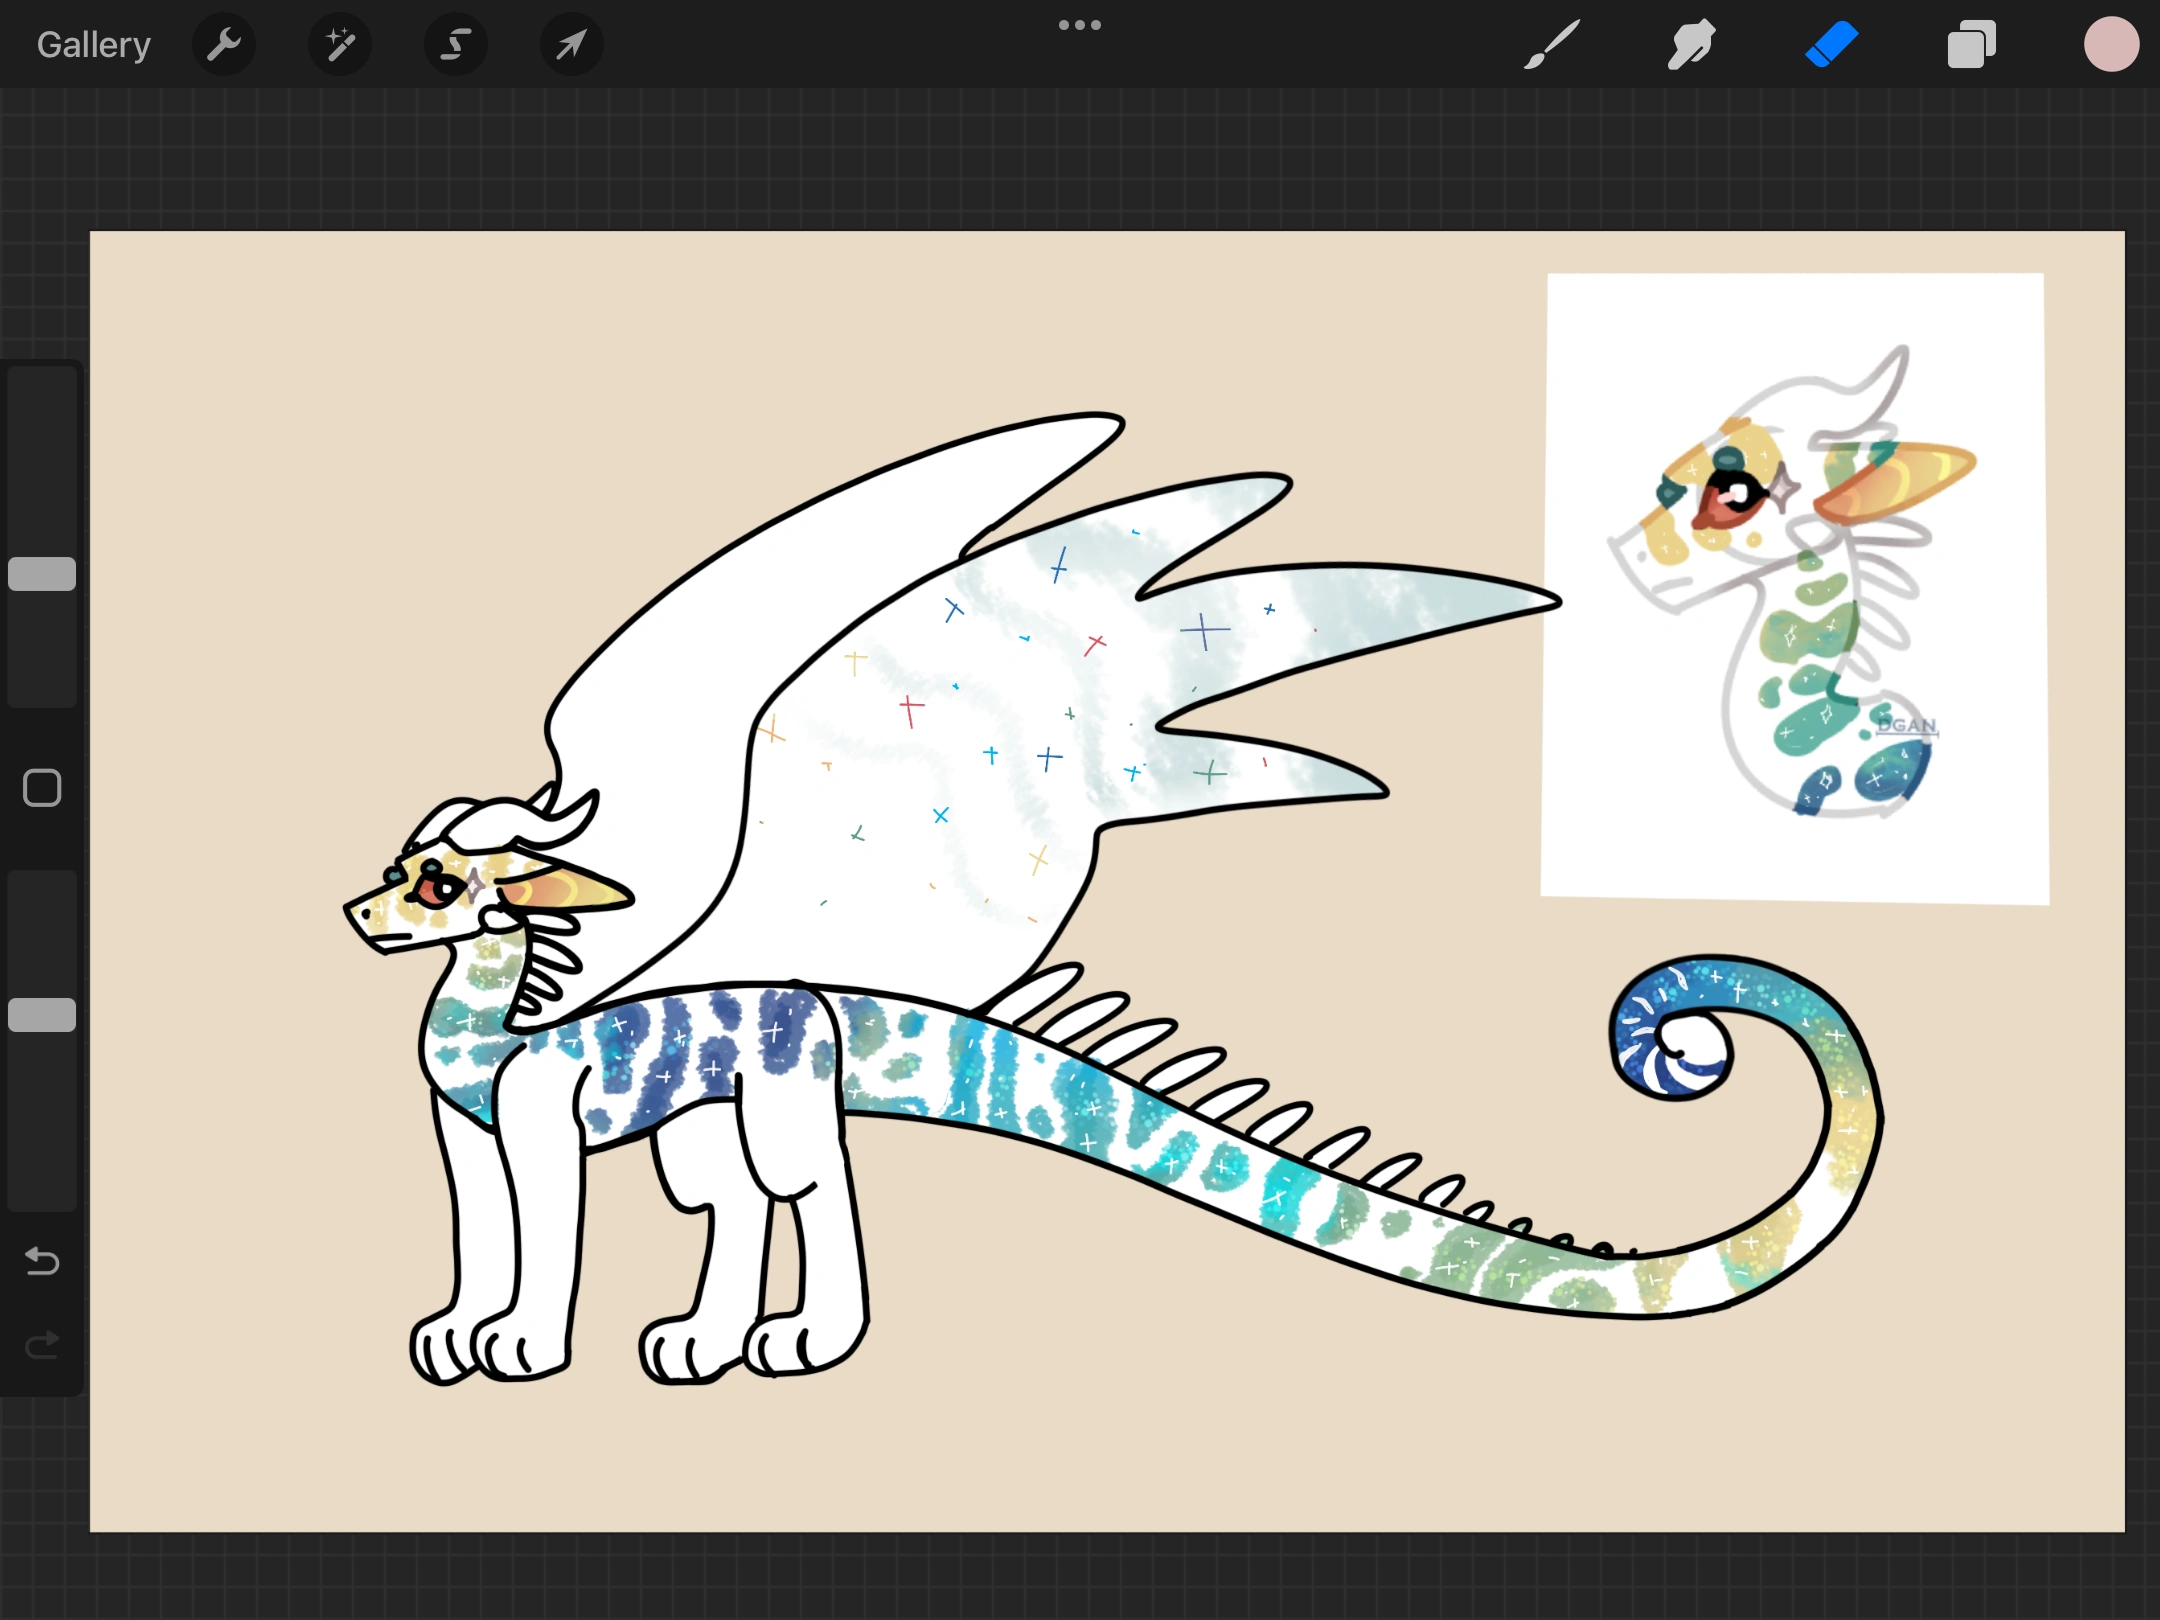Tap the dragon's upper white wing
The image size is (2160, 1620).
[x=800, y=560]
